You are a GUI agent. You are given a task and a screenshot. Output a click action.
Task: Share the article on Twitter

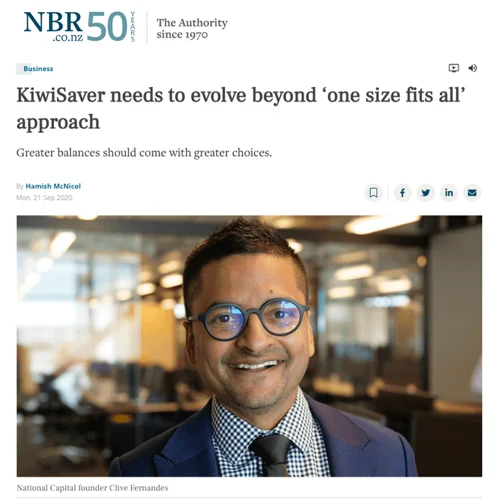pos(426,193)
